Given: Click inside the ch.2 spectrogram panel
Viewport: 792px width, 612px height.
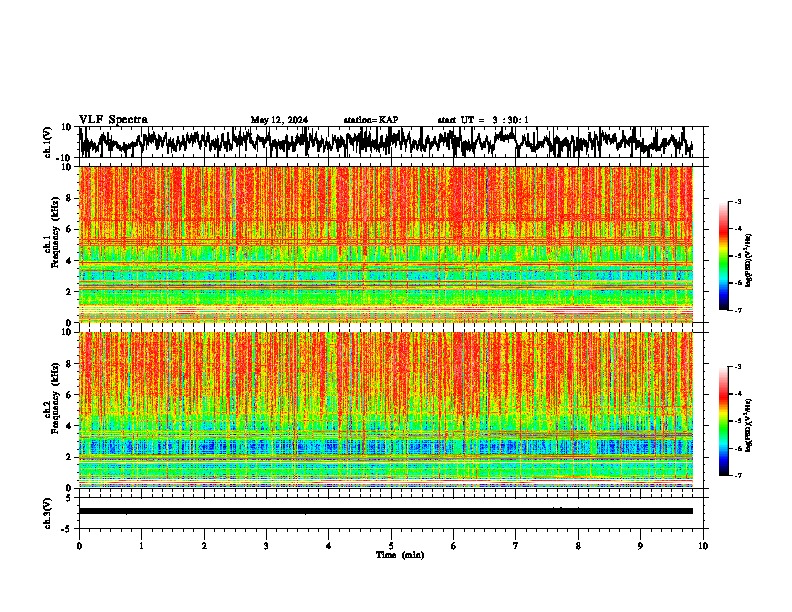Looking at the screenshot, I should point(386,410).
